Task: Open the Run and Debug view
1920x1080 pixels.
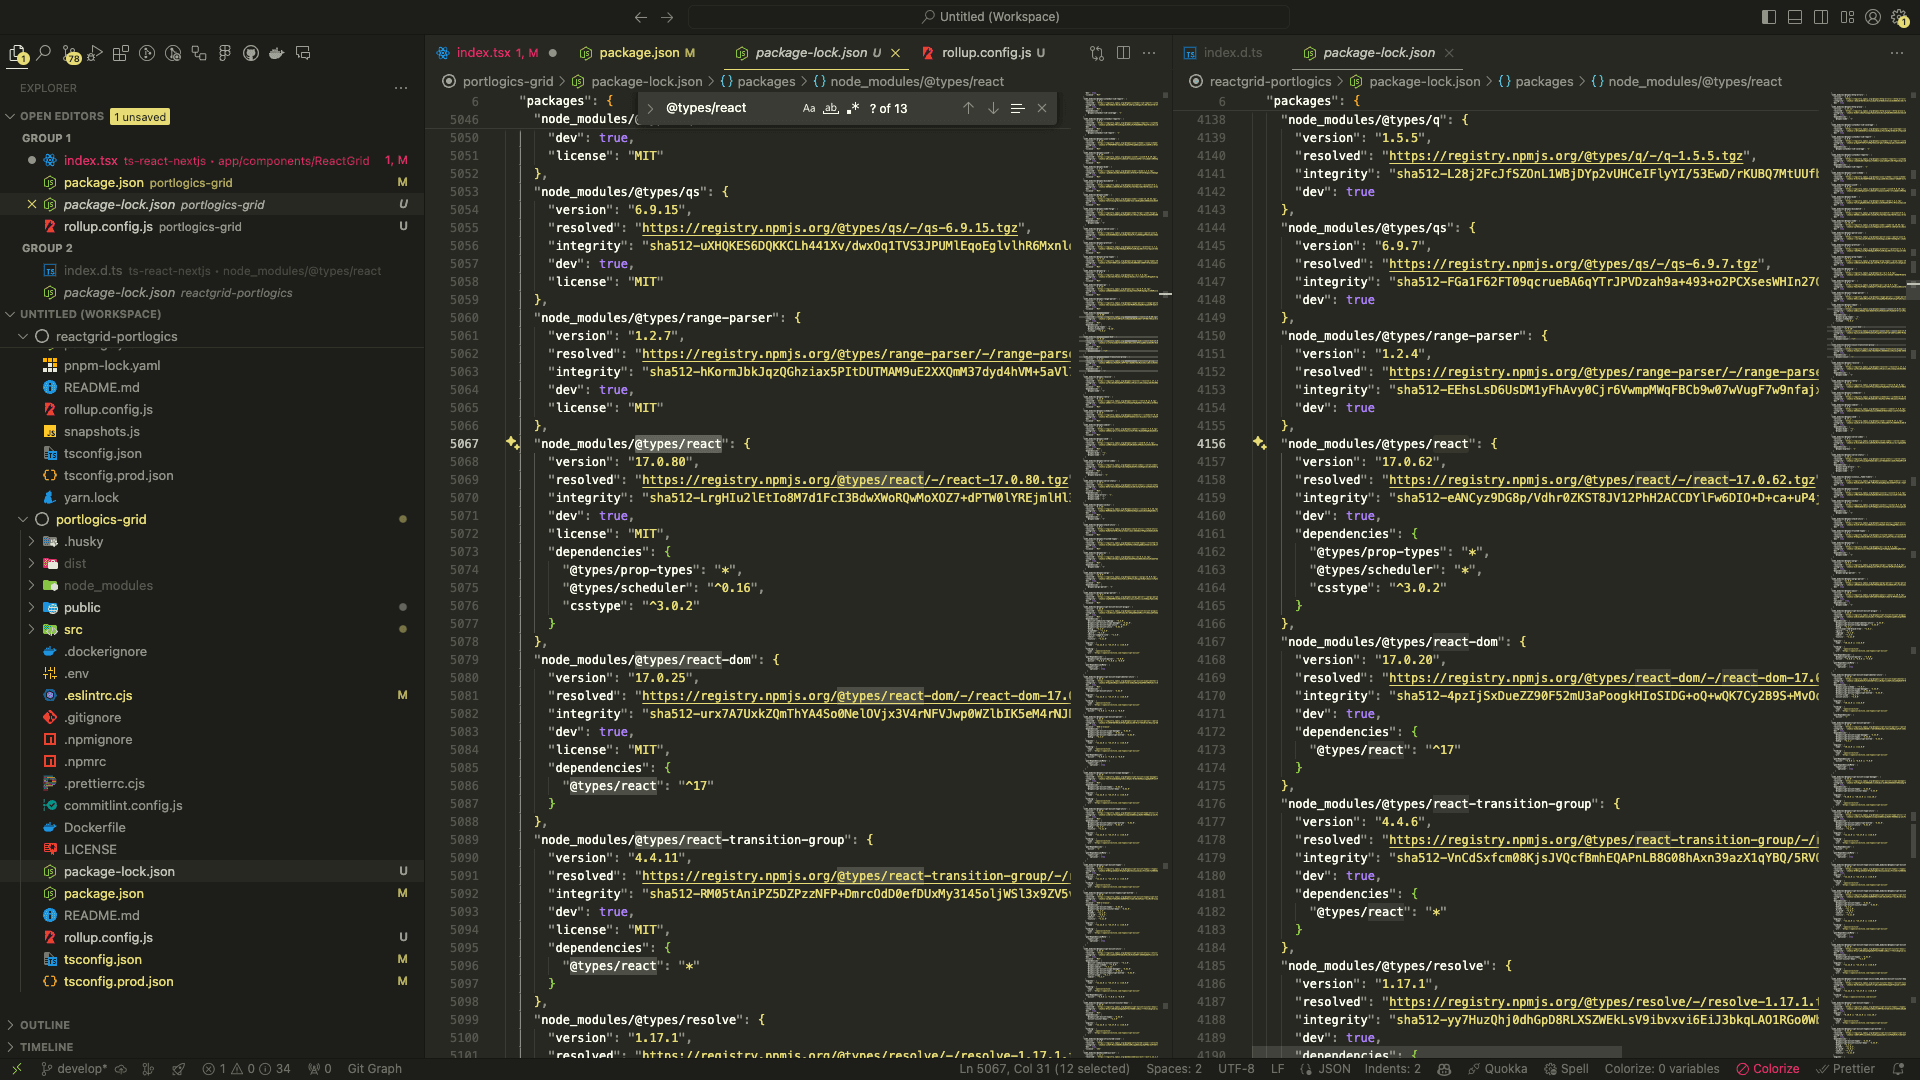Action: (x=95, y=53)
